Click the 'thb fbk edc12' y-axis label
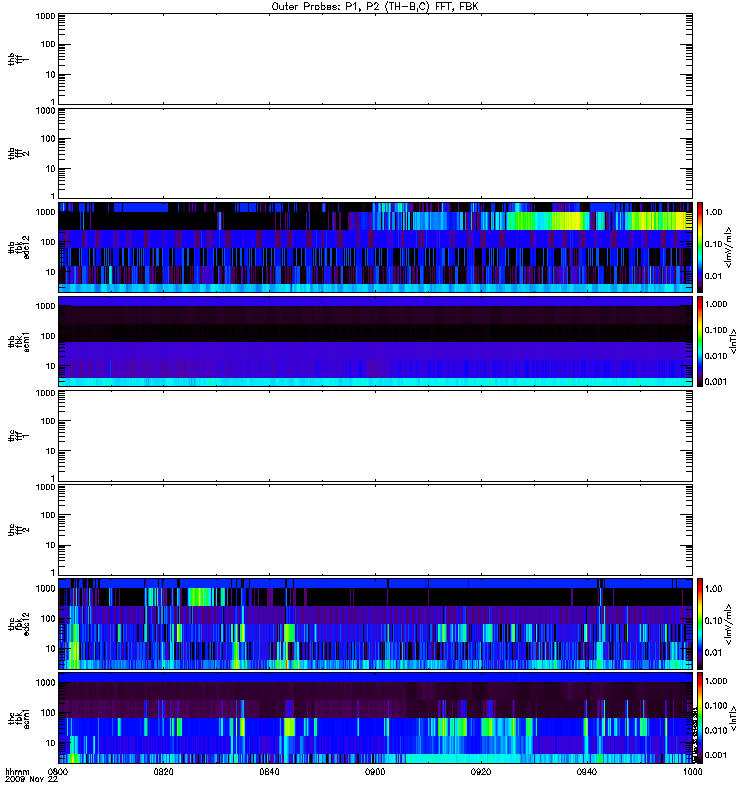750x800 pixels. point(18,247)
